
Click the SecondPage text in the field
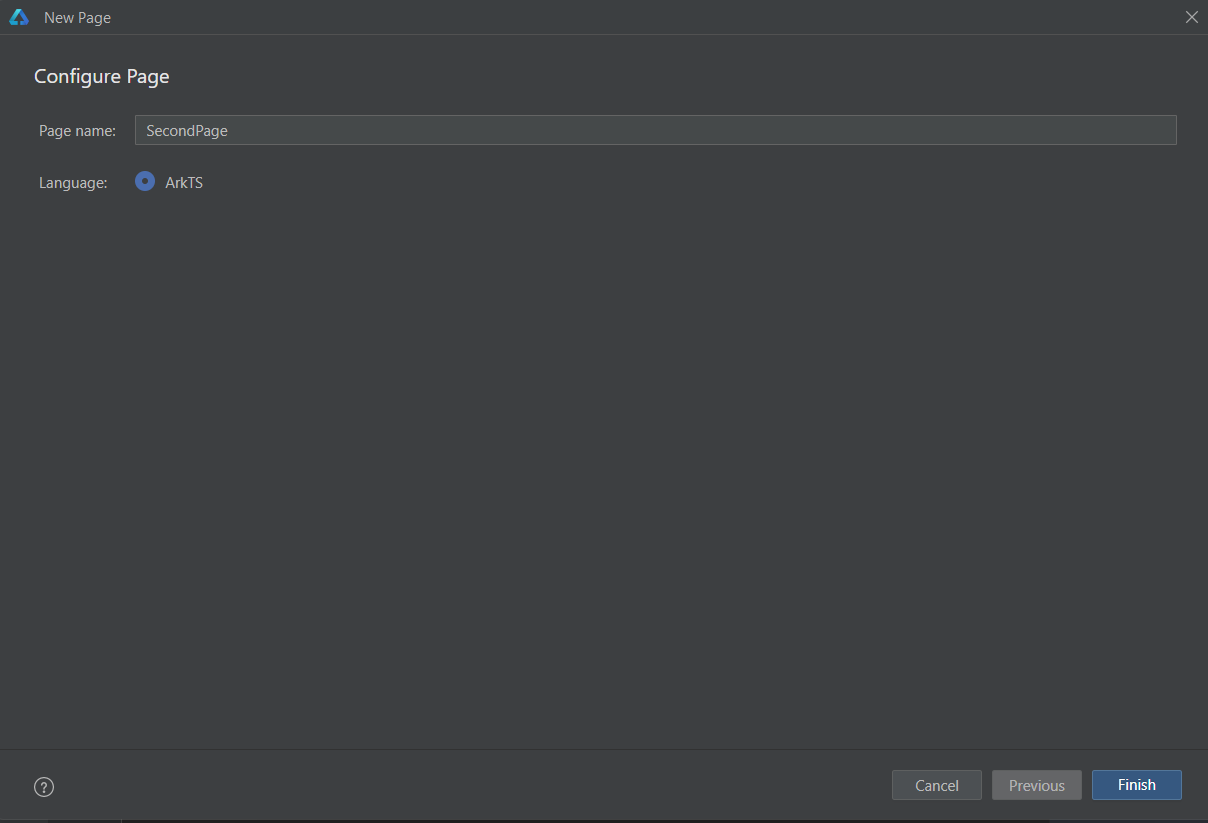coord(187,131)
